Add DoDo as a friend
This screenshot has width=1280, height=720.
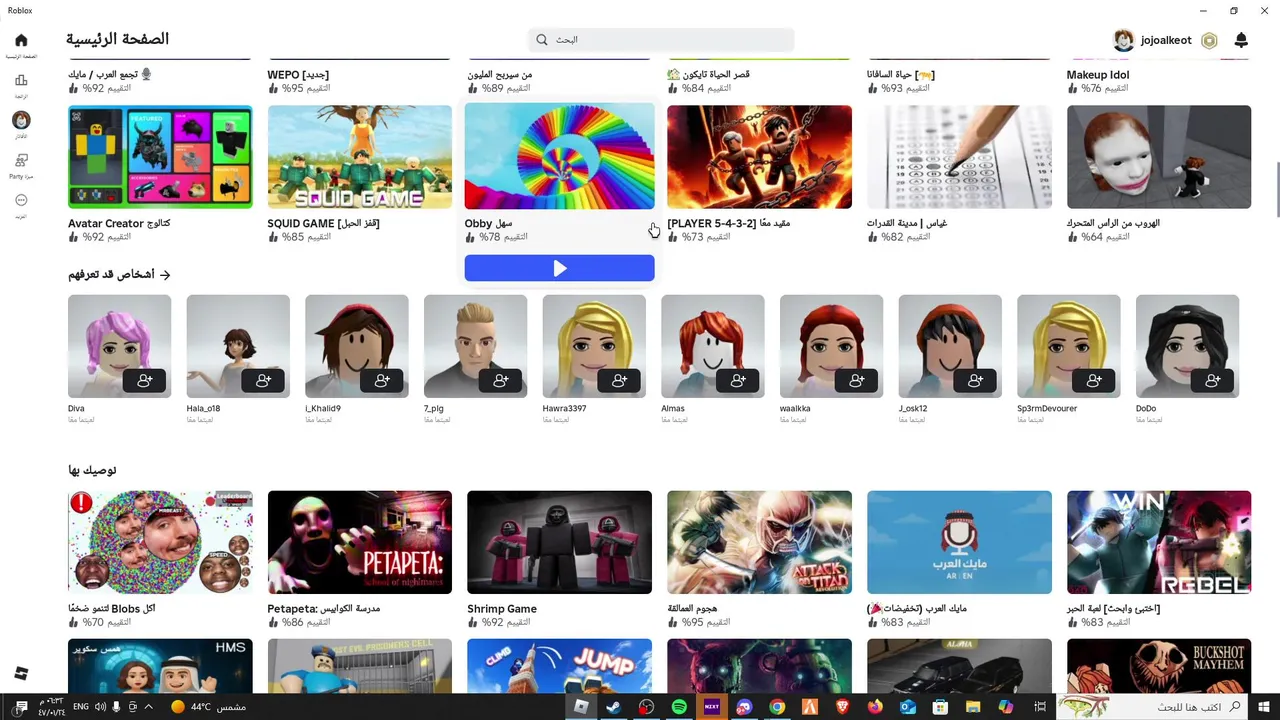[1213, 381]
